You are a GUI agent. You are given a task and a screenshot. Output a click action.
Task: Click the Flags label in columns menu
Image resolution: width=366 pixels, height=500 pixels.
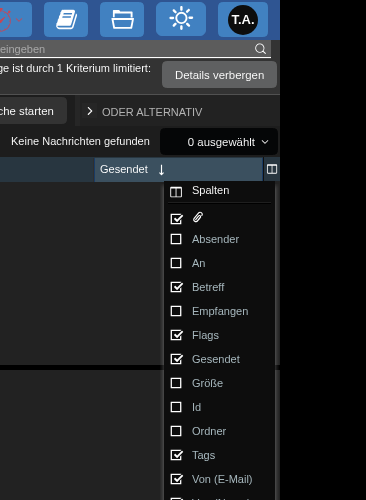click(x=205, y=335)
